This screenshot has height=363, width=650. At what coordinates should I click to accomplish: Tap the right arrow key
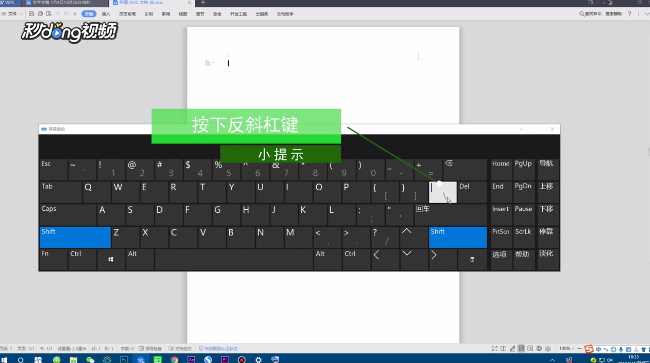pyautogui.click(x=443, y=260)
